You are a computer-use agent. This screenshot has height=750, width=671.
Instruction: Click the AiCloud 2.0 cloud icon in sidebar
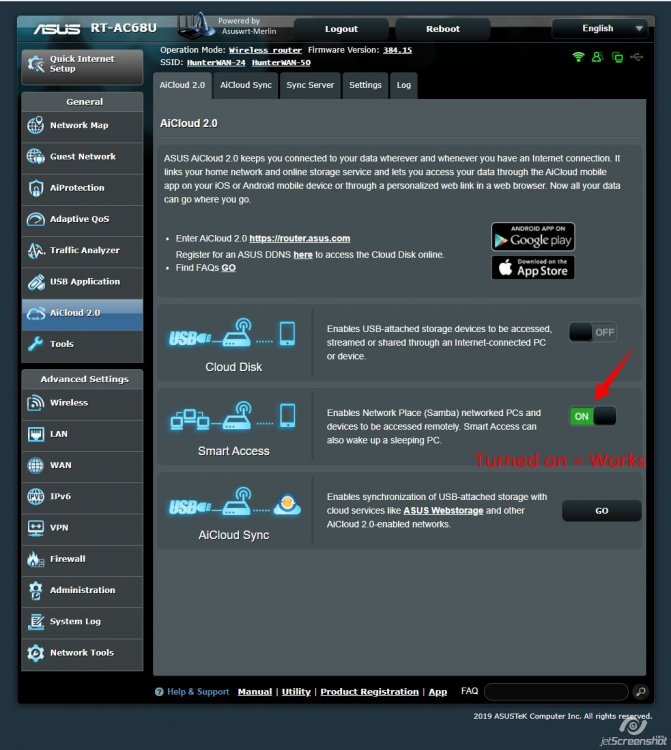coord(36,313)
